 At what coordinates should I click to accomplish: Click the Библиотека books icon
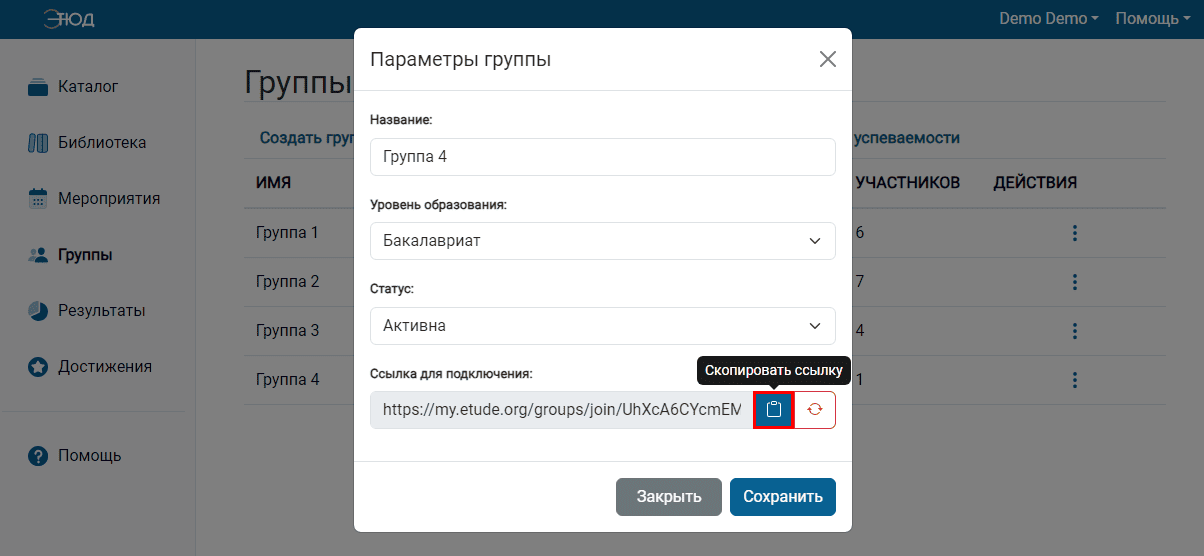[x=38, y=143]
